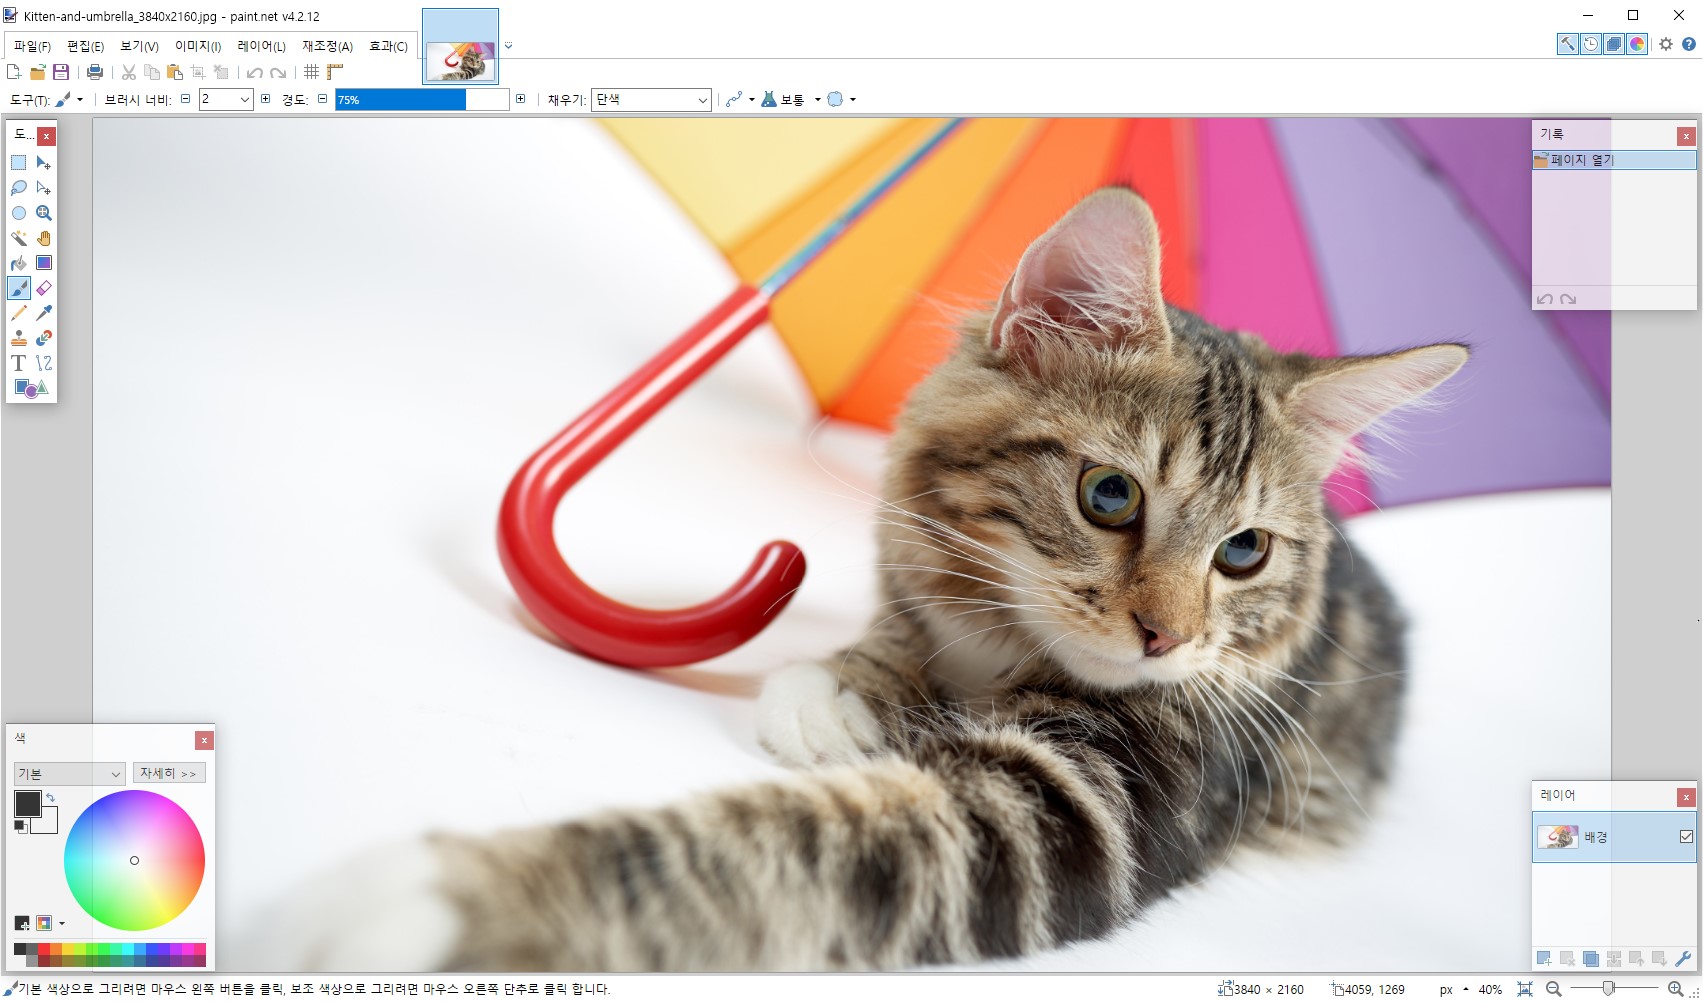Uncheck visibility of 배경 layer
The width and height of the screenshot is (1703, 1002).
[1686, 837]
